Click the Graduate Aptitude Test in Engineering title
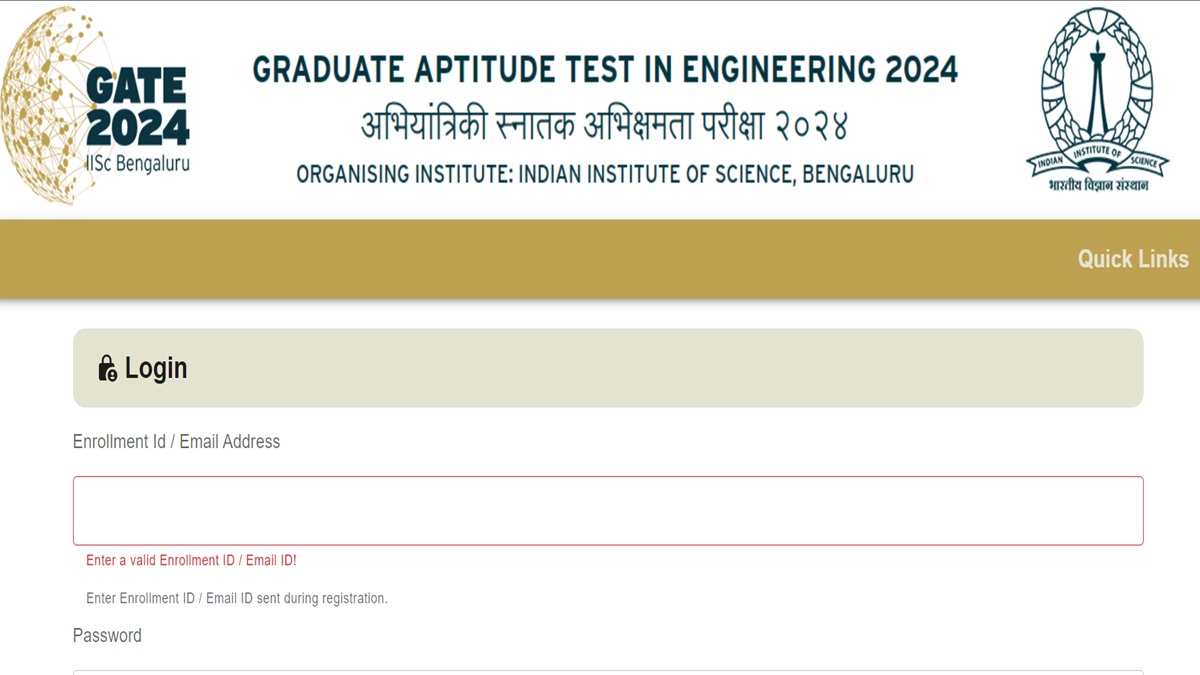Screen dimensions: 1200x675 coord(605,70)
